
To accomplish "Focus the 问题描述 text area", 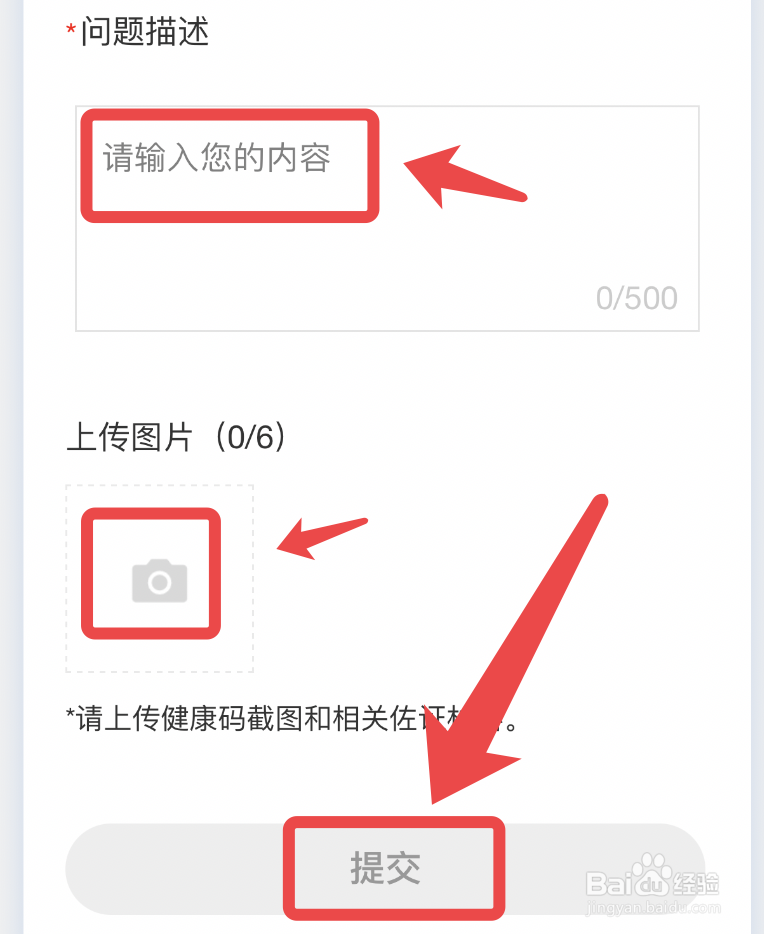I will click(x=387, y=218).
